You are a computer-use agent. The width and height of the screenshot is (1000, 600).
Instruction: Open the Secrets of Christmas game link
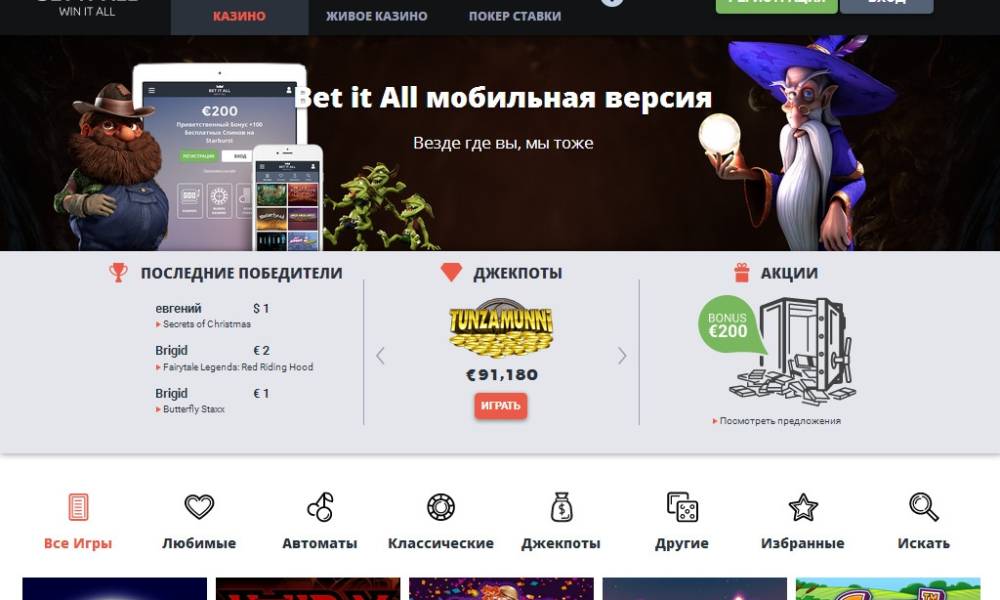[203, 324]
